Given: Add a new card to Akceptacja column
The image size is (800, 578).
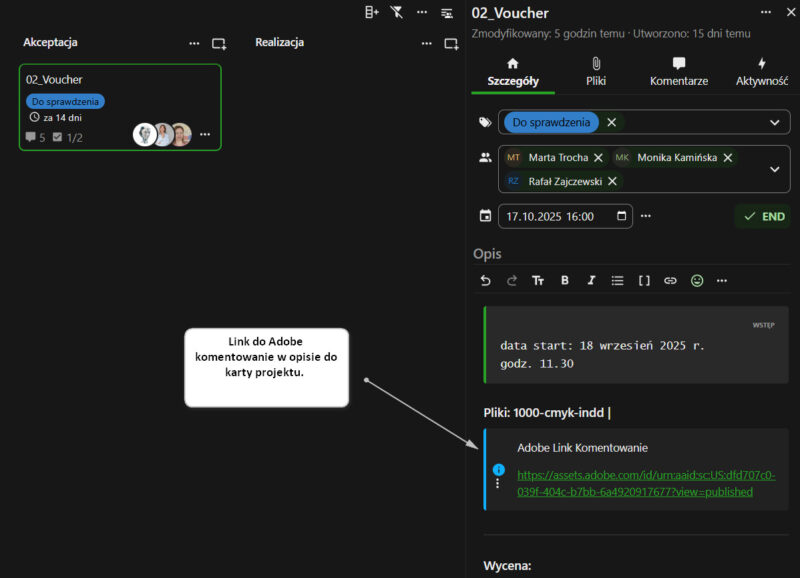Looking at the screenshot, I should [x=219, y=44].
